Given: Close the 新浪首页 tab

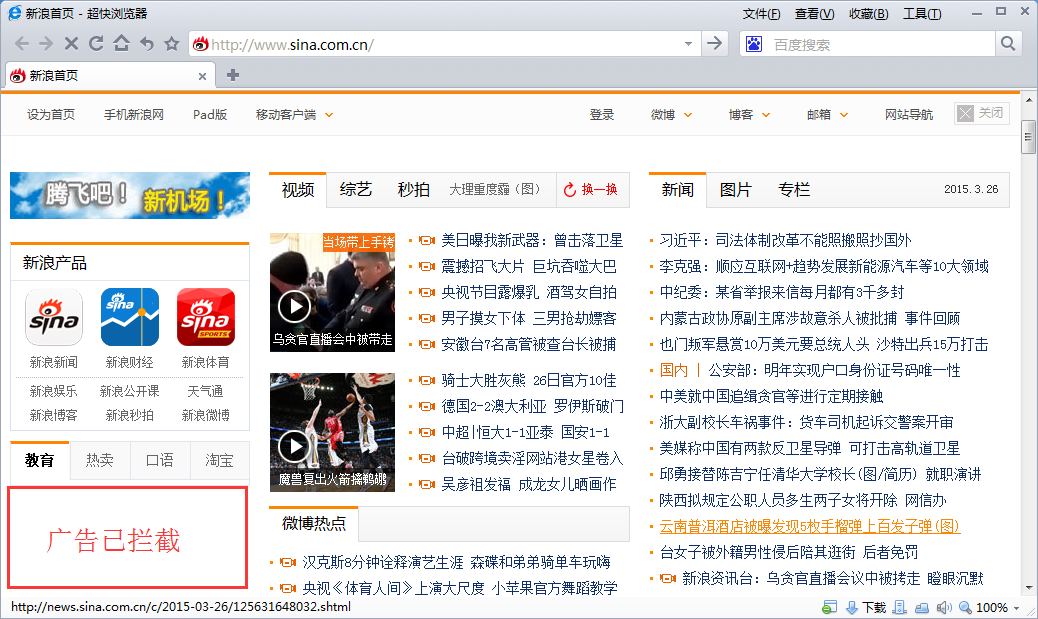Looking at the screenshot, I should (203, 76).
